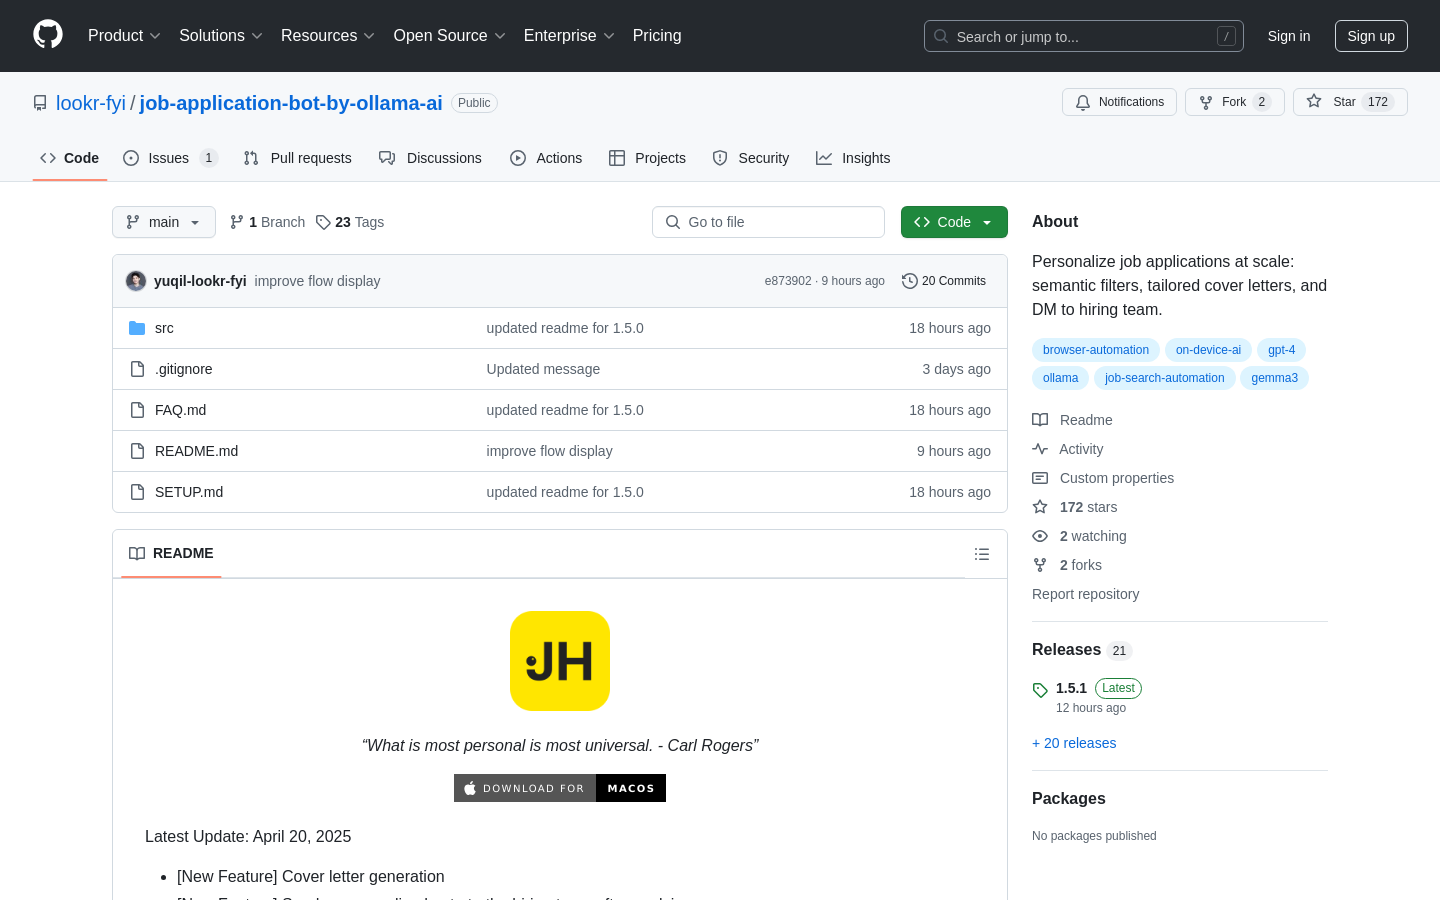Expand the Enterprise menu
Viewport: 1440px width, 900px height.
point(569,35)
